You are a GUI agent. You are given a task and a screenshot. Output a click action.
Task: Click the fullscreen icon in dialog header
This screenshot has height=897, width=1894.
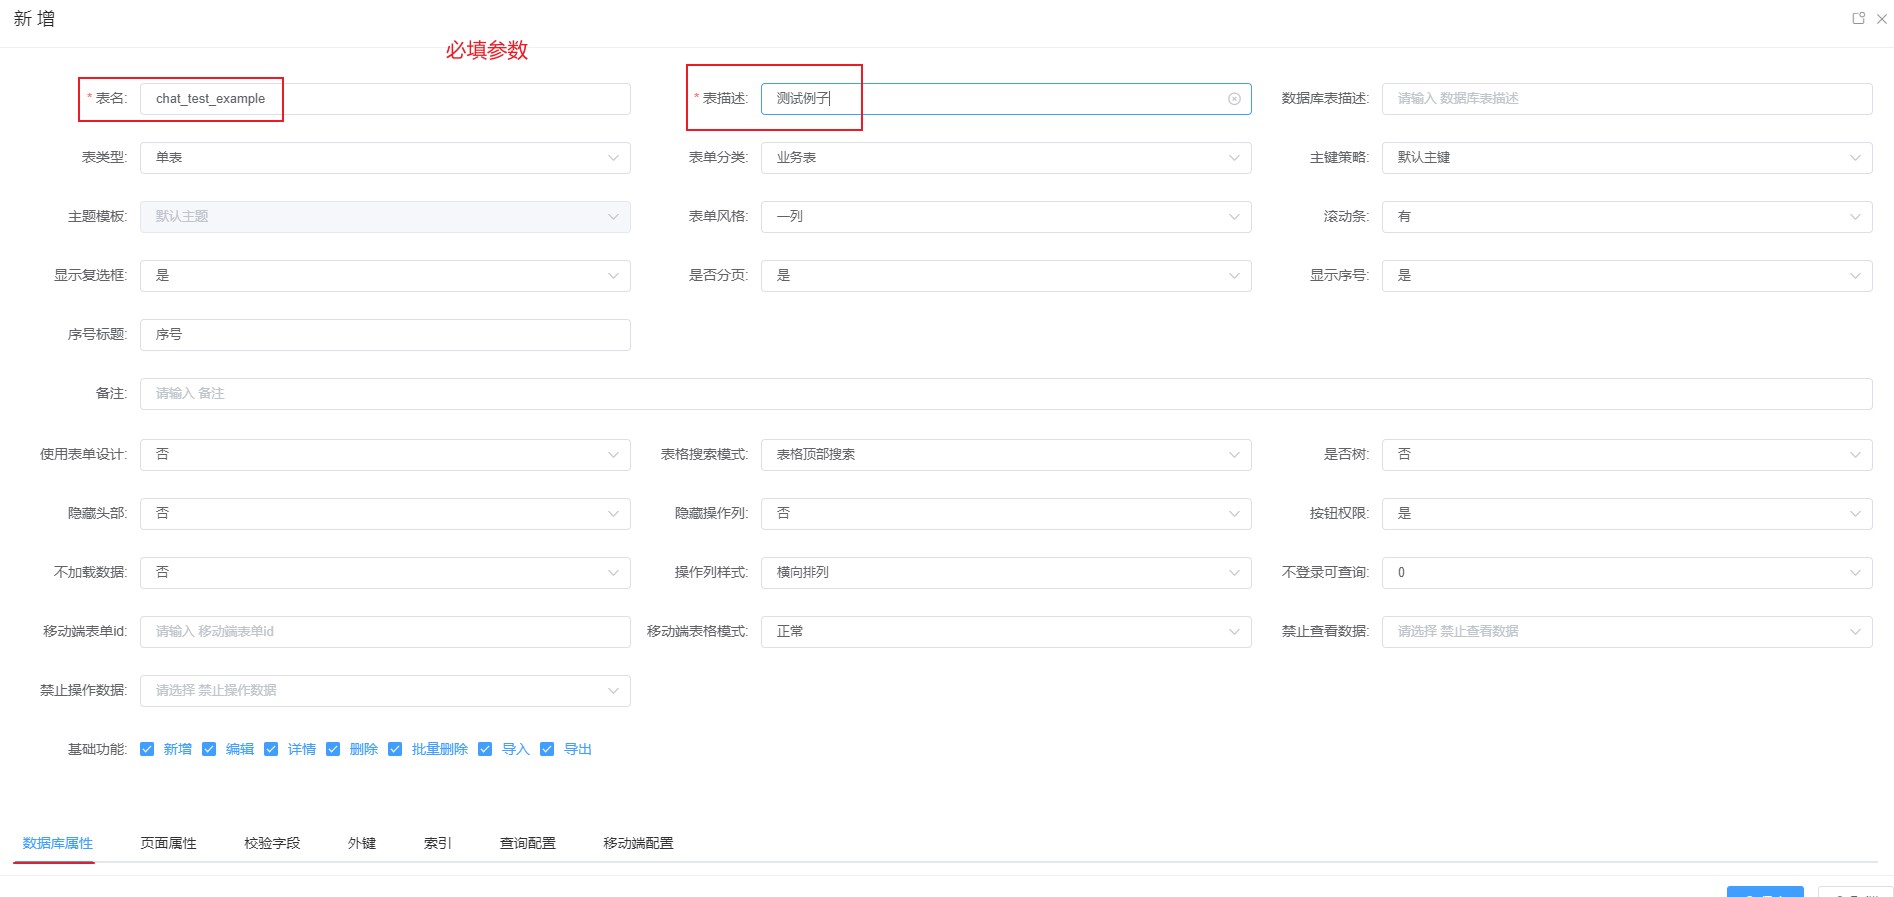(x=1858, y=18)
